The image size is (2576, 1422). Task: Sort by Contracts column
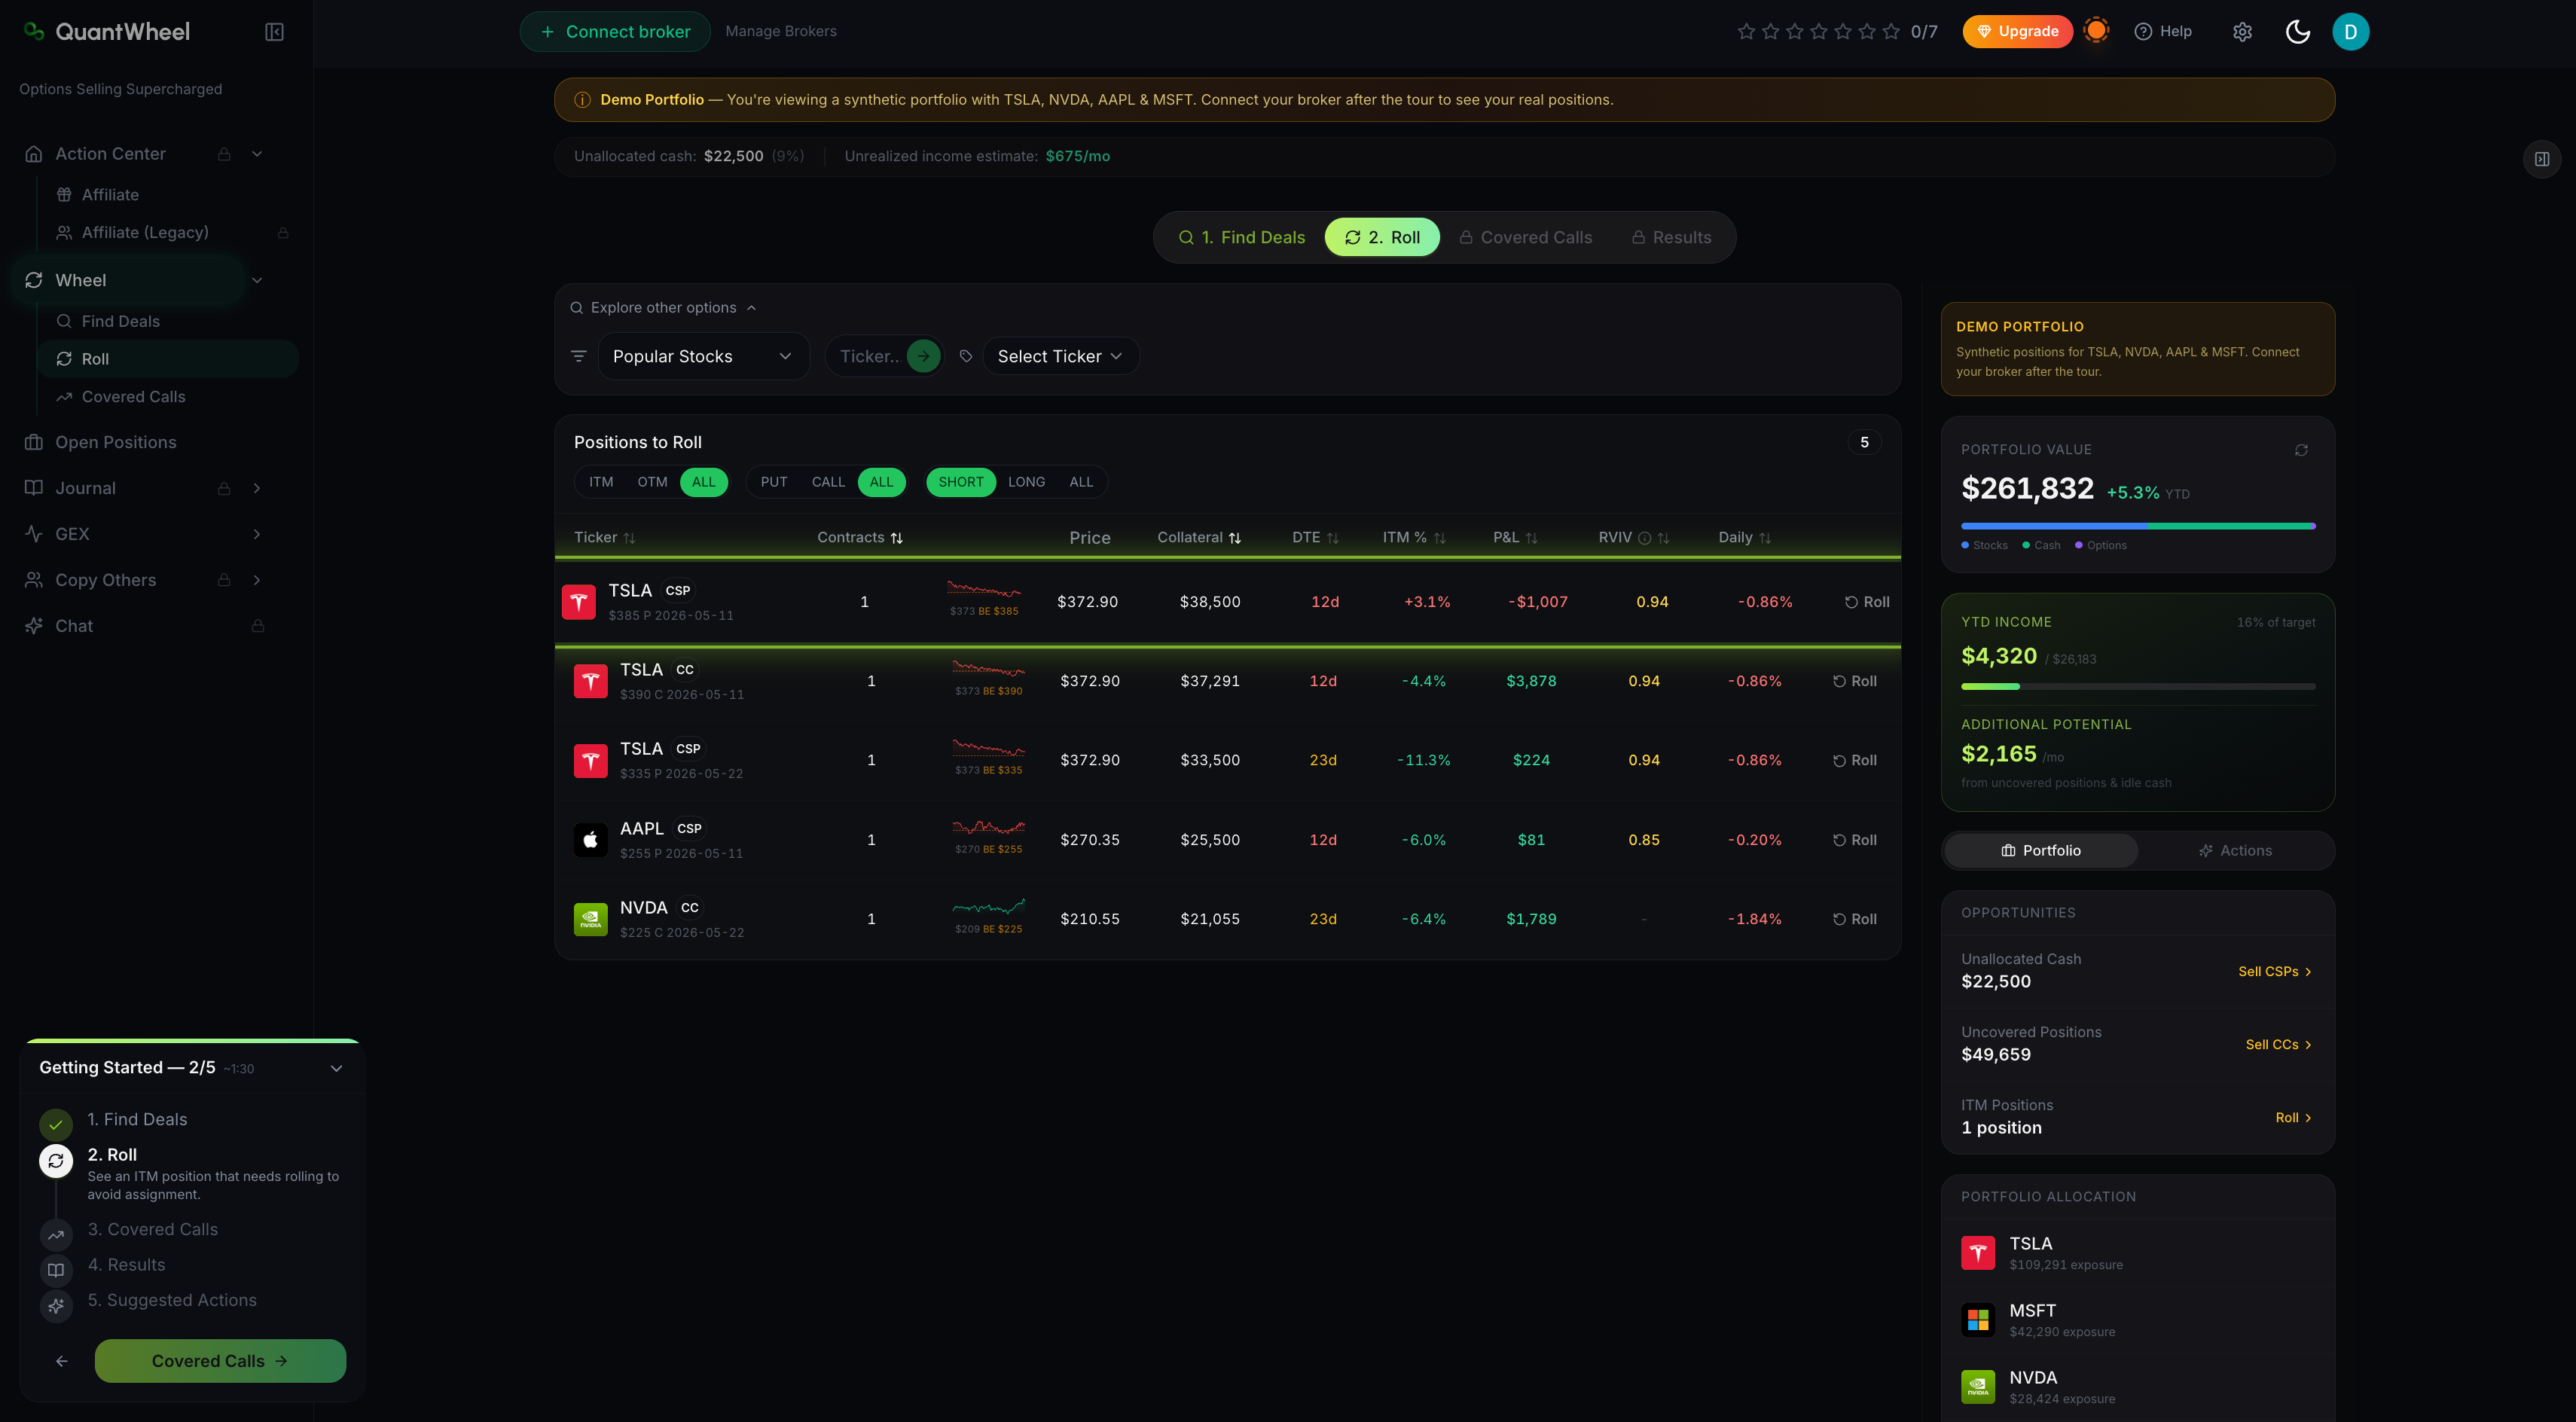(x=859, y=538)
